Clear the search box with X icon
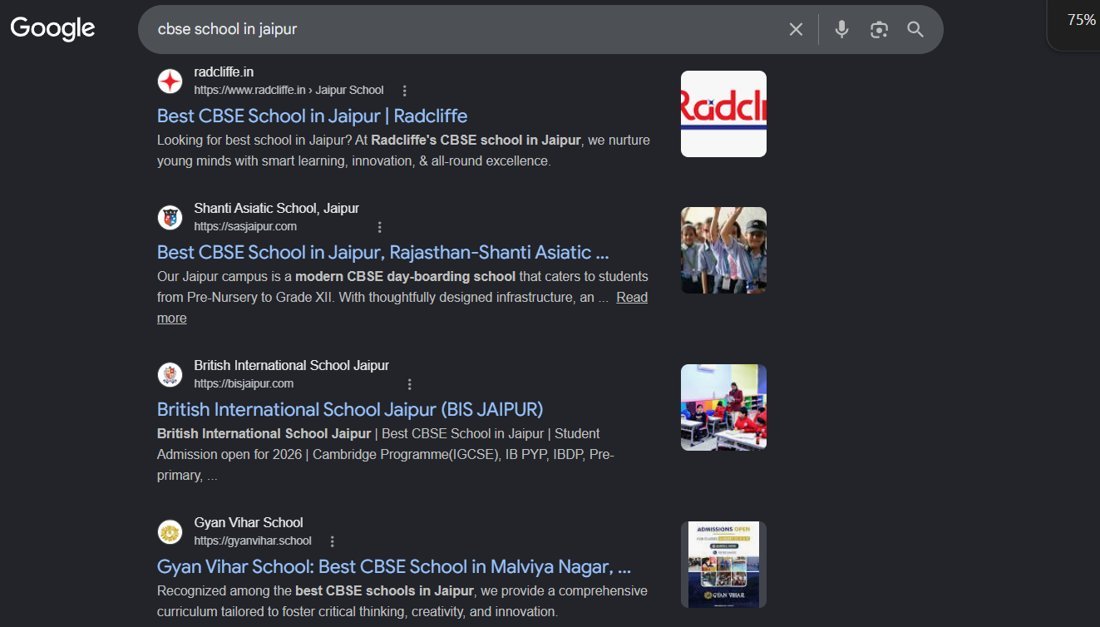Viewport: 1100px width, 627px height. pos(796,29)
